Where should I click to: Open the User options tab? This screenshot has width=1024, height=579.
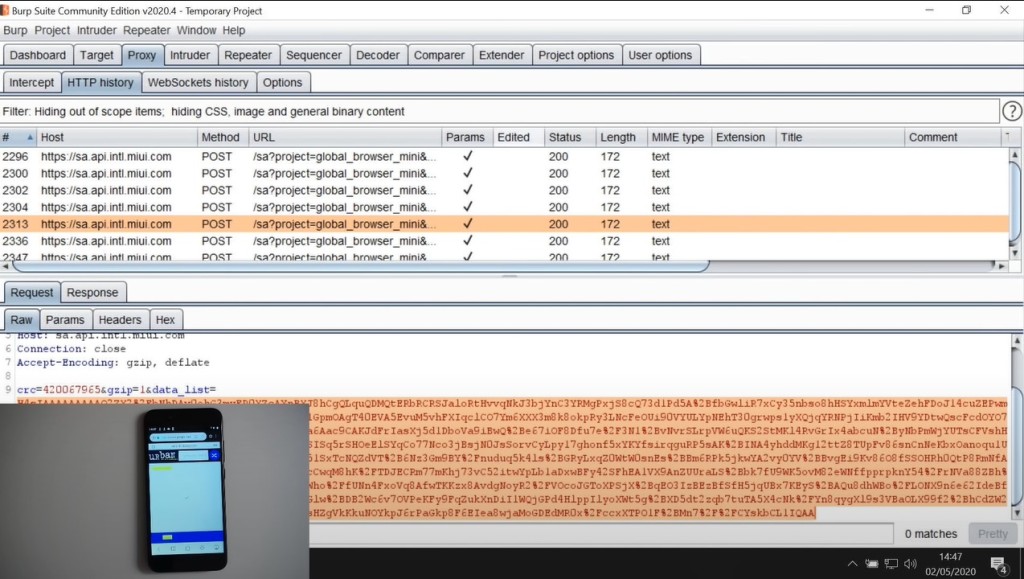tap(660, 55)
